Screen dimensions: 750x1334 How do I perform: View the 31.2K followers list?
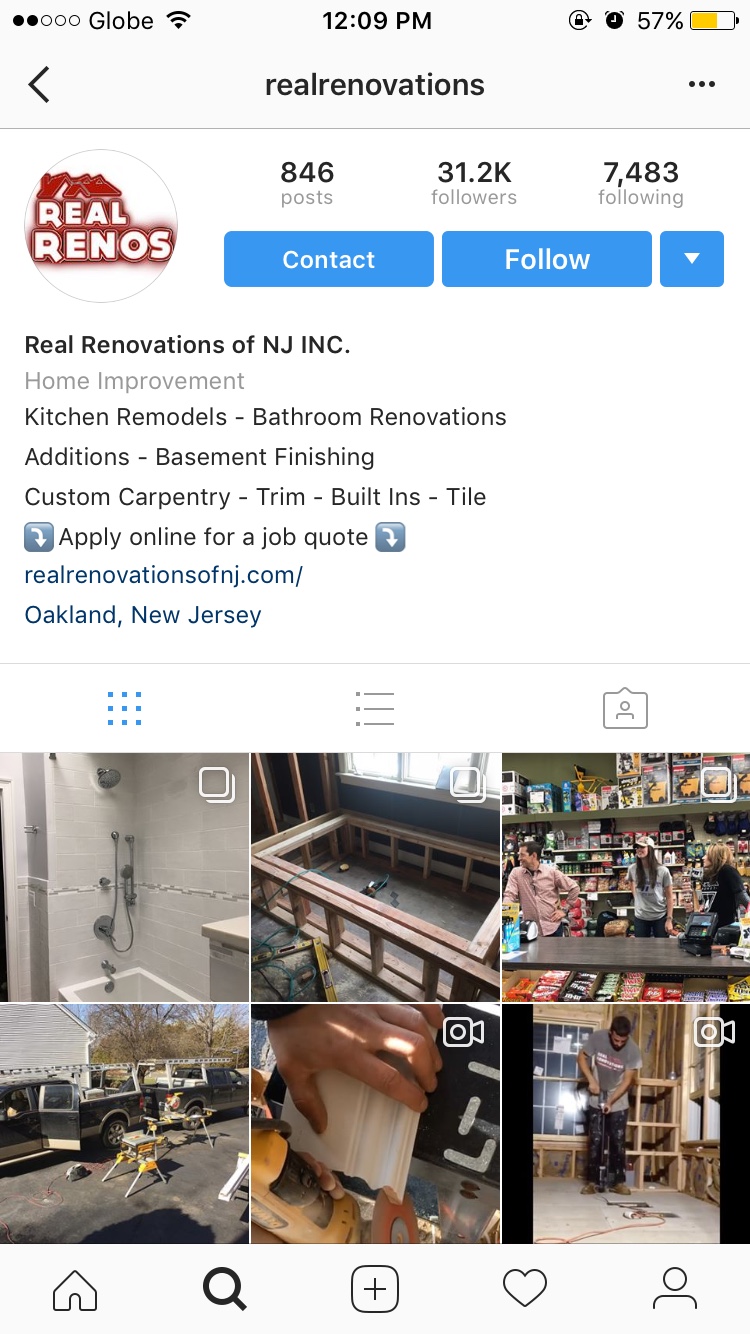click(474, 183)
